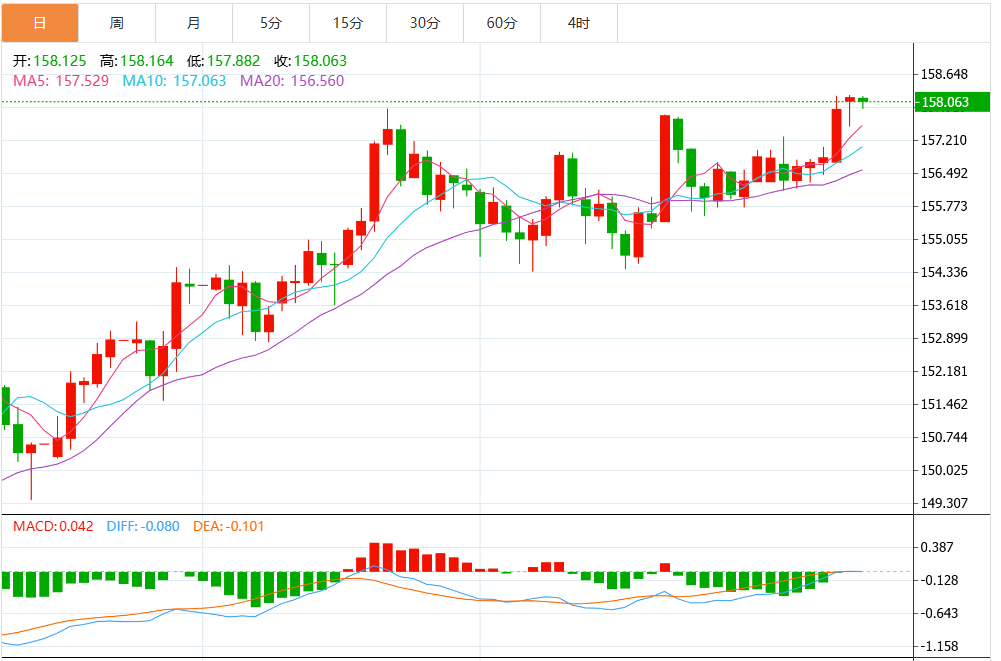The image size is (1001, 661).
Task: Switch to the 5分 interval tab
Action: 270,23
